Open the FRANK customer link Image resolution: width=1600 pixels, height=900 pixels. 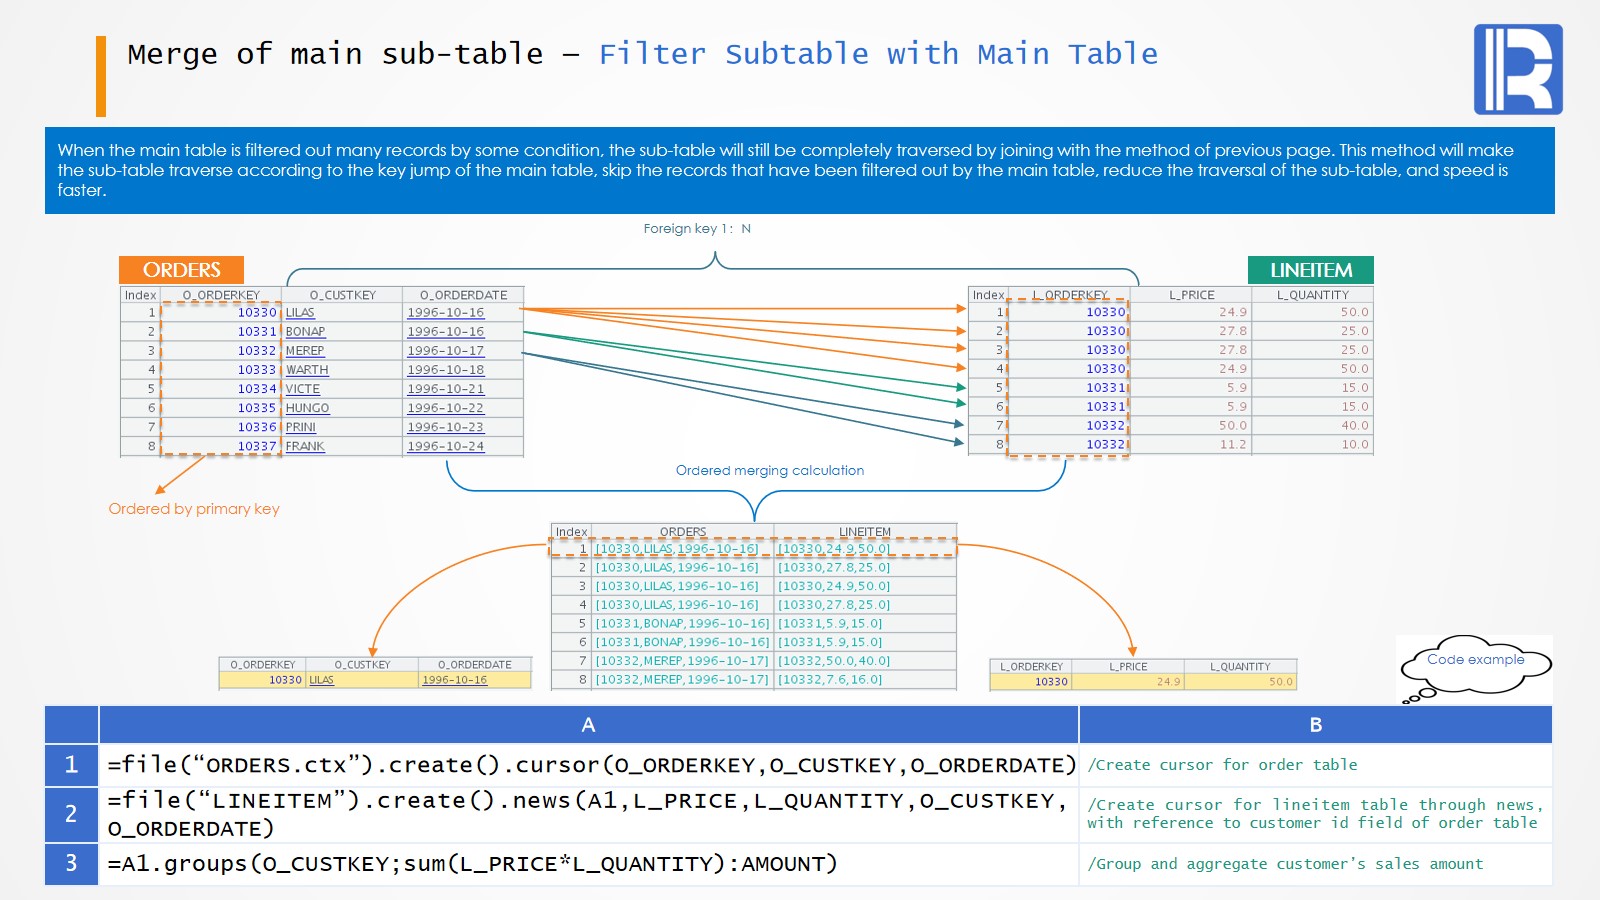pyautogui.click(x=305, y=447)
